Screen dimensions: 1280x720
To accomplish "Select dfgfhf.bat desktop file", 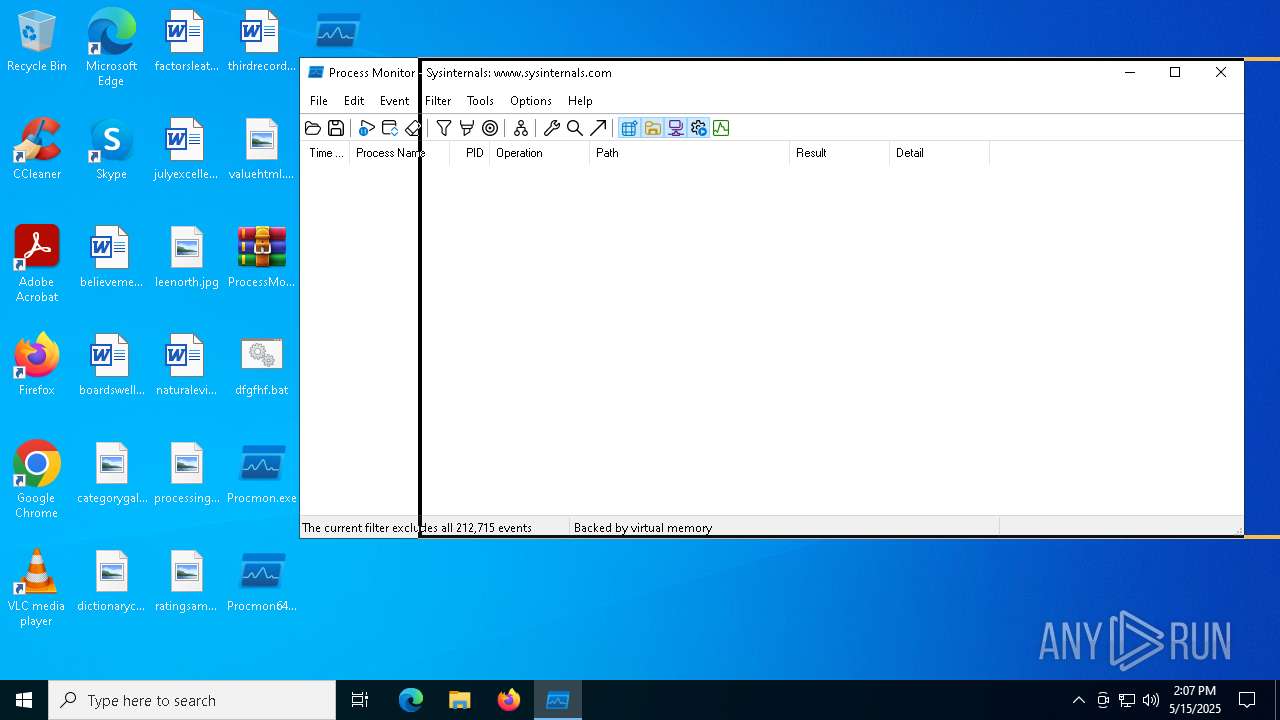I will [262, 366].
